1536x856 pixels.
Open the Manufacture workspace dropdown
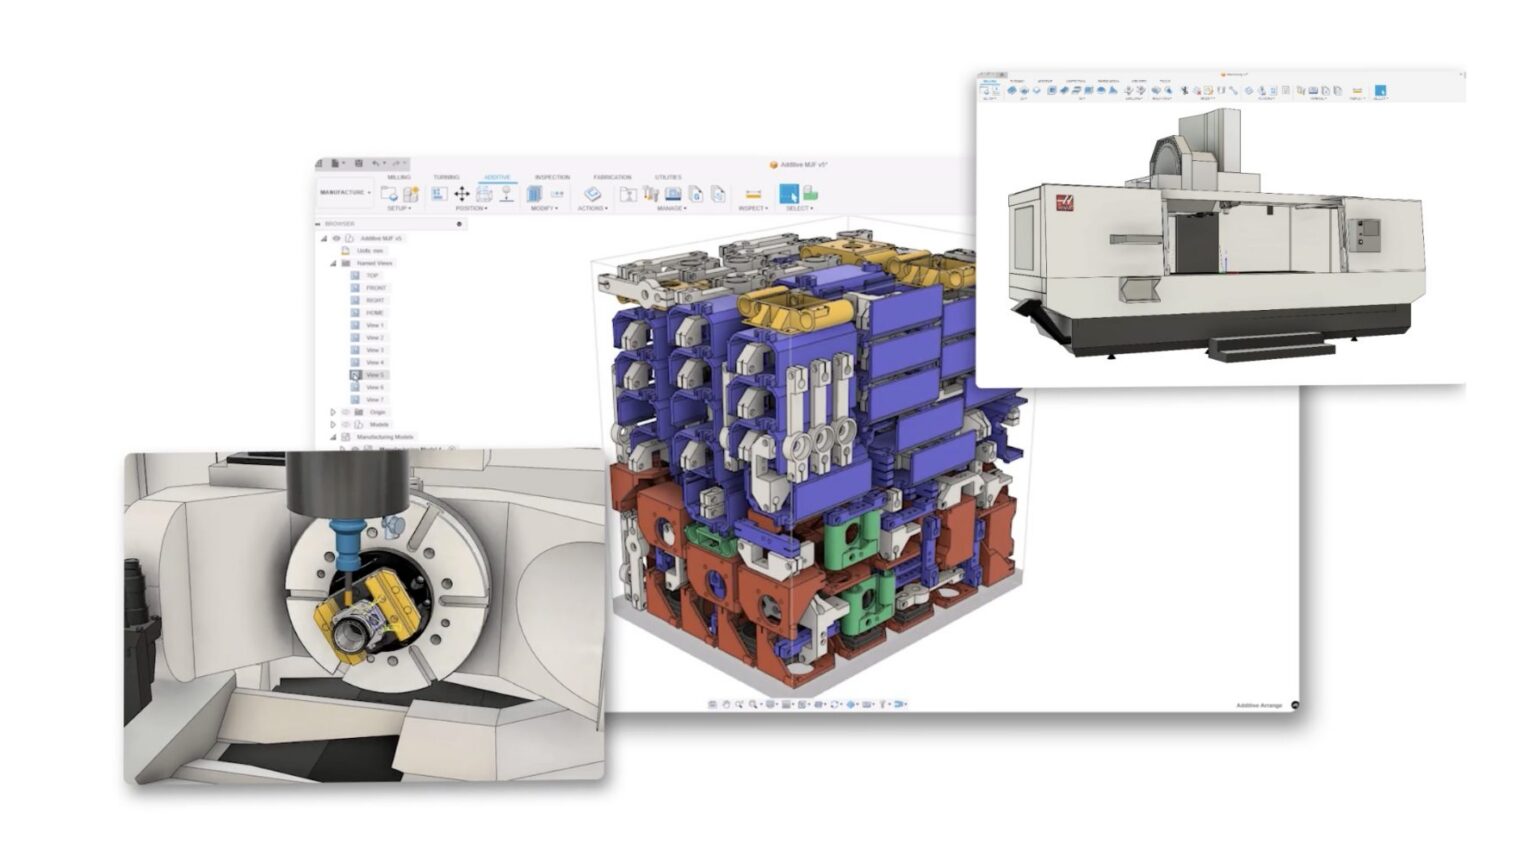[345, 193]
